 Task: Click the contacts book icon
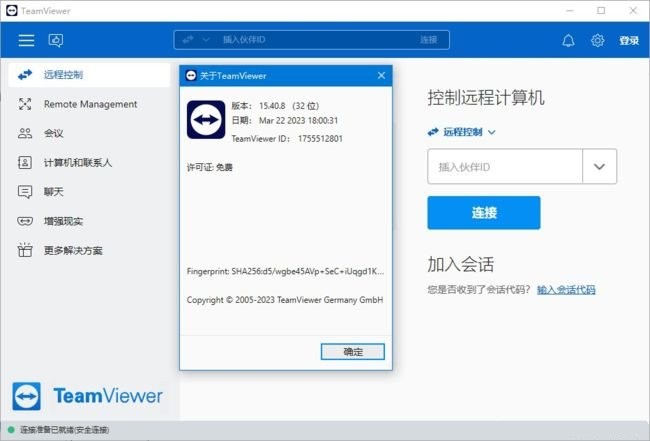[25, 162]
